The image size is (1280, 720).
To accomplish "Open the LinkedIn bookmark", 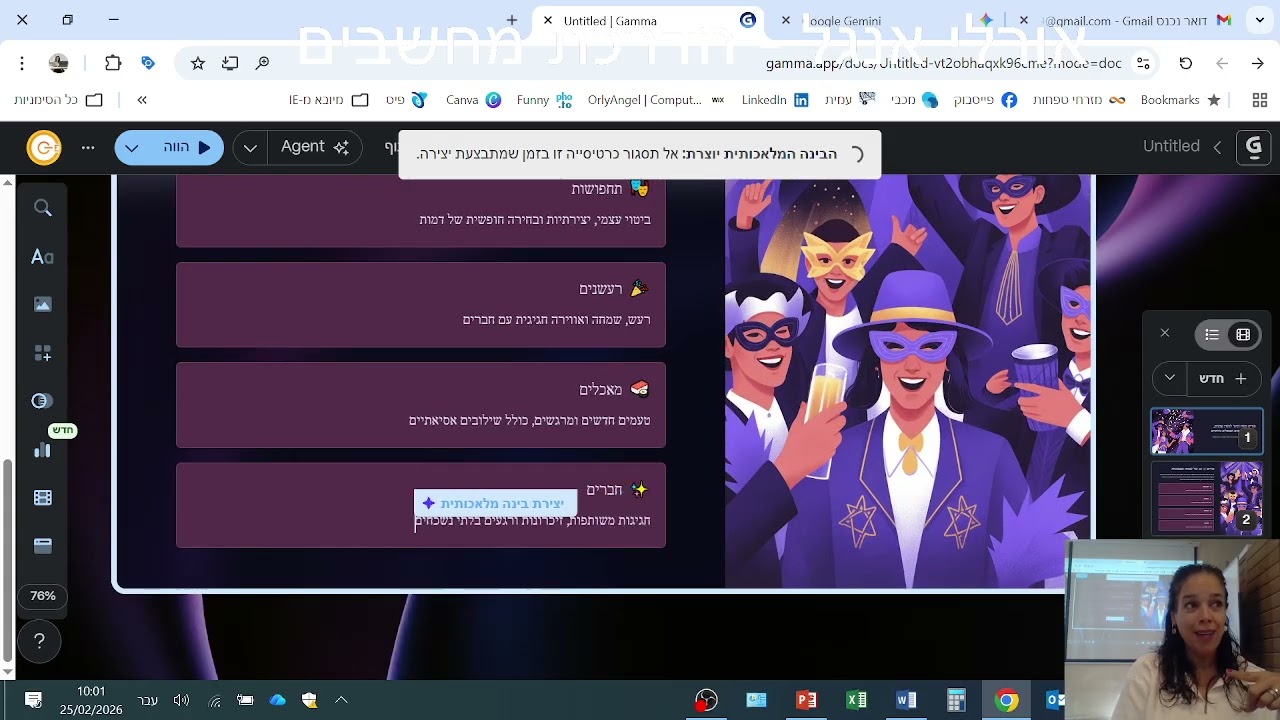I will (x=775, y=100).
